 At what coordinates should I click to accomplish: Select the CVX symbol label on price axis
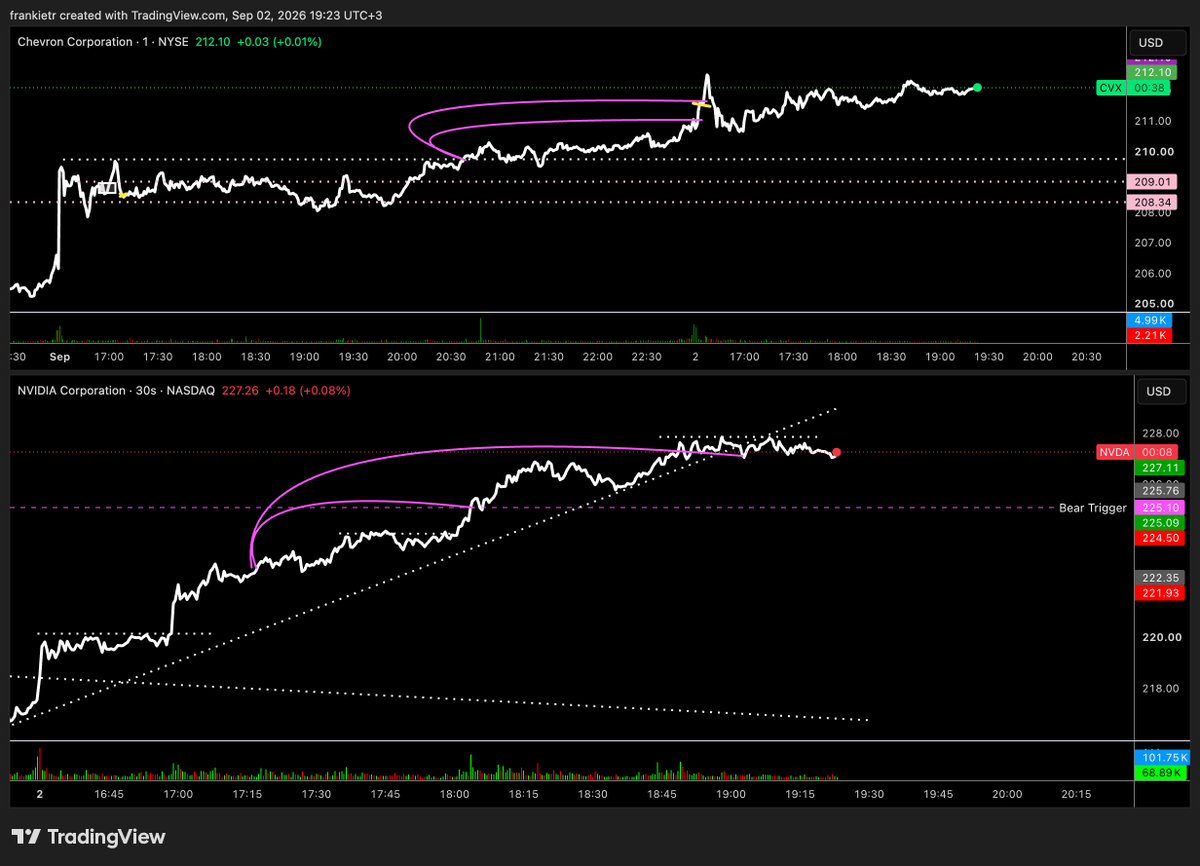tap(1110, 88)
